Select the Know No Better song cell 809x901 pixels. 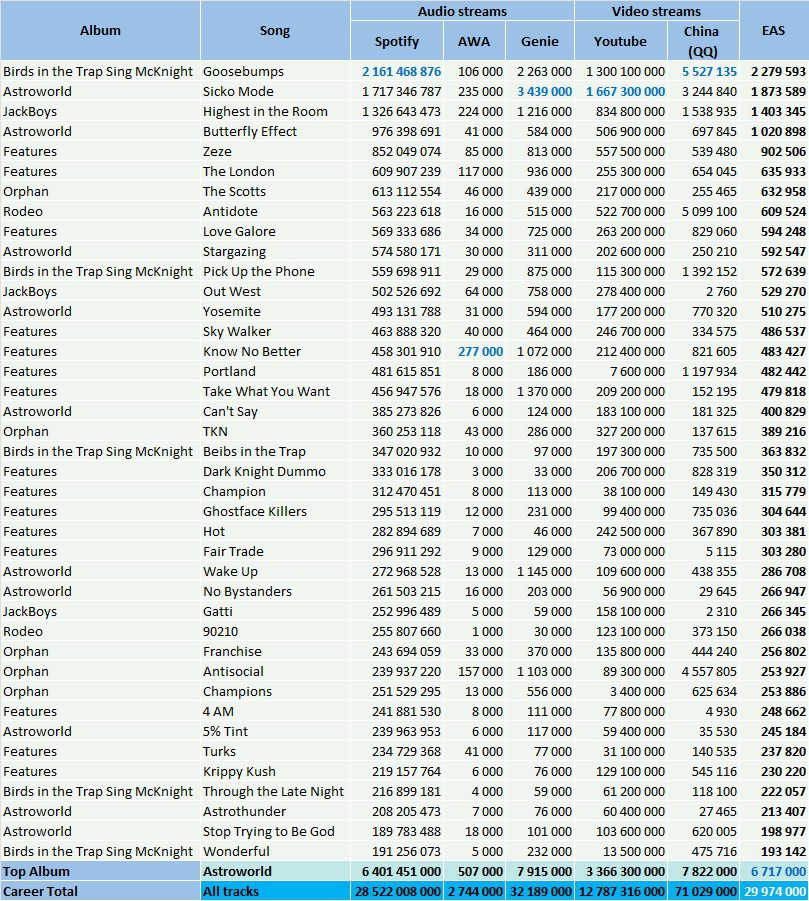(275, 352)
